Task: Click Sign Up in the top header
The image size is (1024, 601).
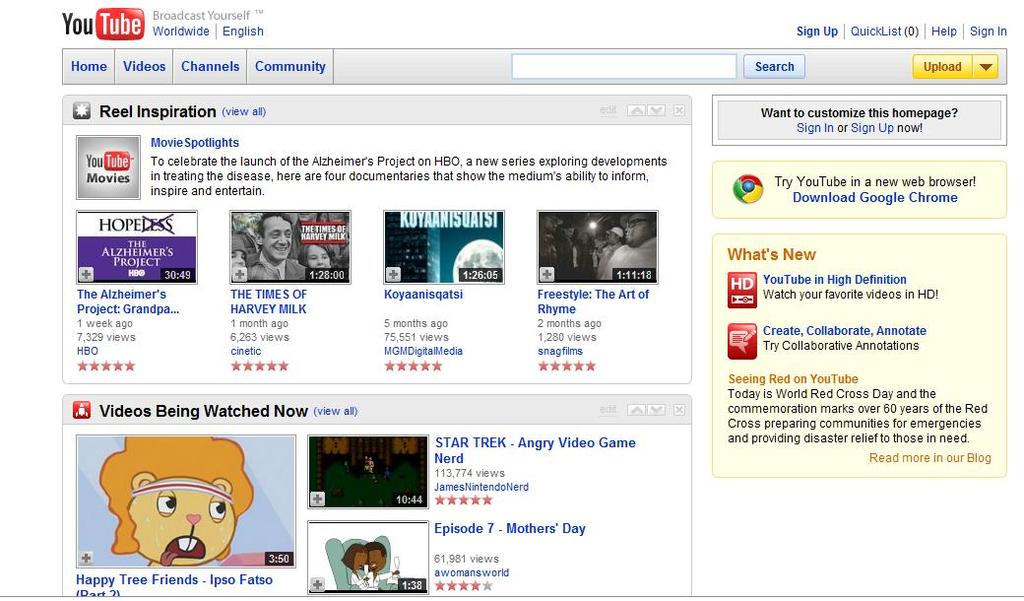Action: click(817, 31)
